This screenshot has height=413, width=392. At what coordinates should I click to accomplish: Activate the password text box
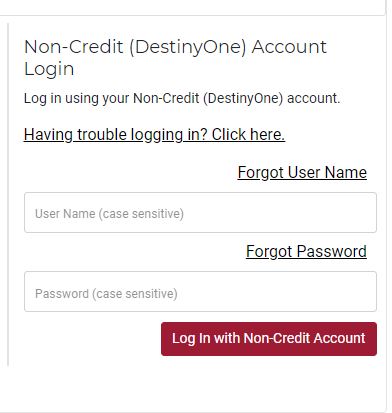[x=200, y=291]
